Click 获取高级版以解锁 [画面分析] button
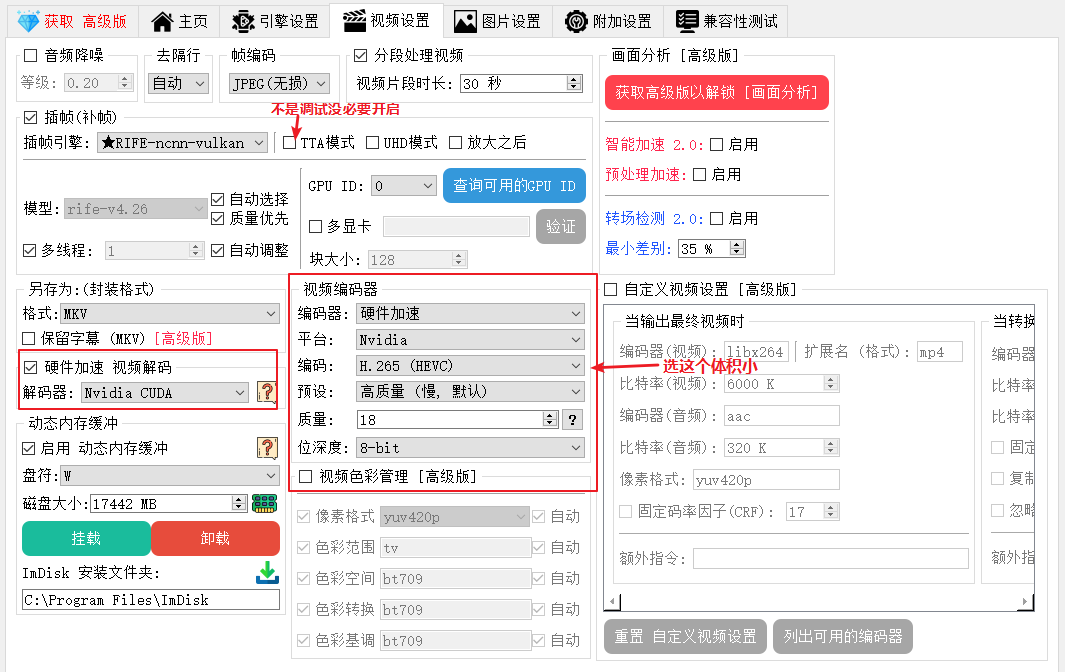The image size is (1065, 672). tap(717, 92)
